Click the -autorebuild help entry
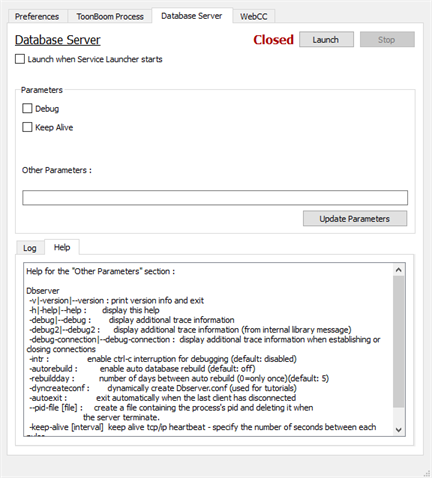 point(142,369)
